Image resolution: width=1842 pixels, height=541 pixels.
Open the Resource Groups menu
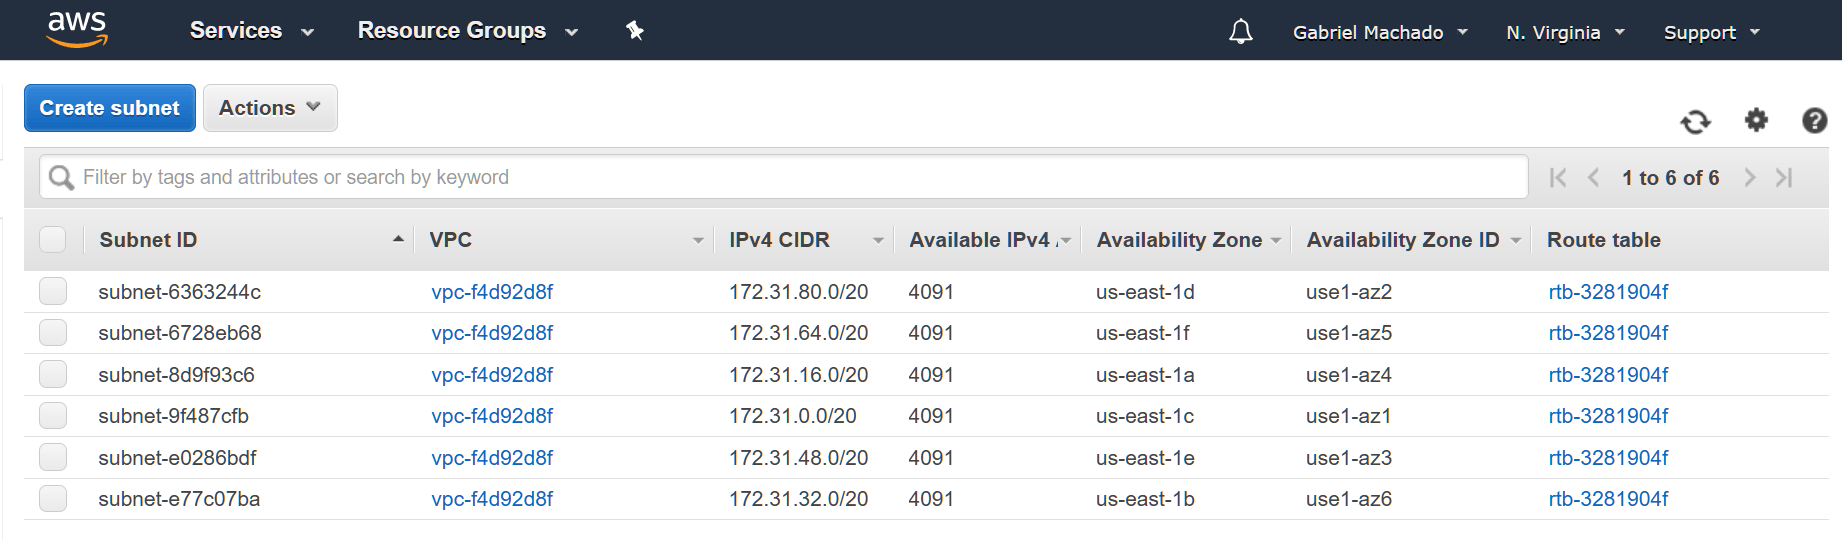tap(467, 31)
